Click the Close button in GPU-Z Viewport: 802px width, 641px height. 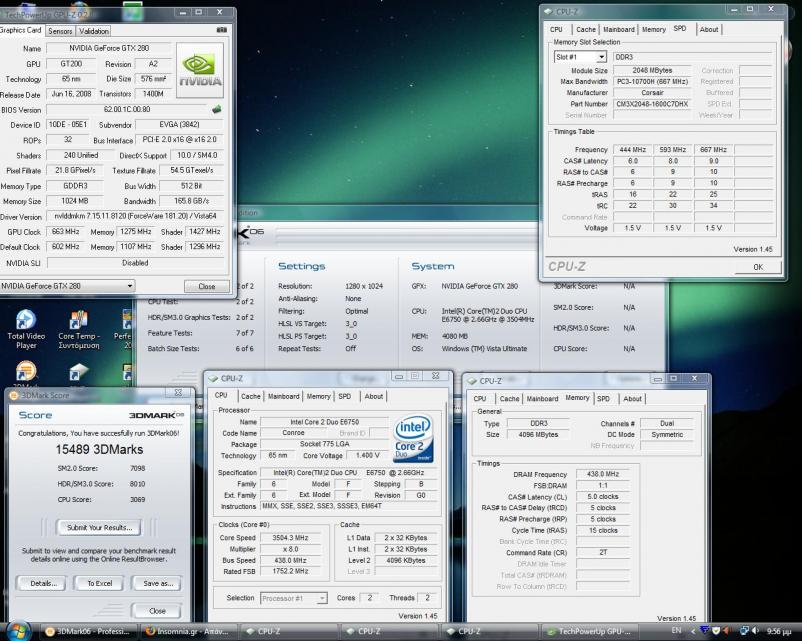(207, 286)
